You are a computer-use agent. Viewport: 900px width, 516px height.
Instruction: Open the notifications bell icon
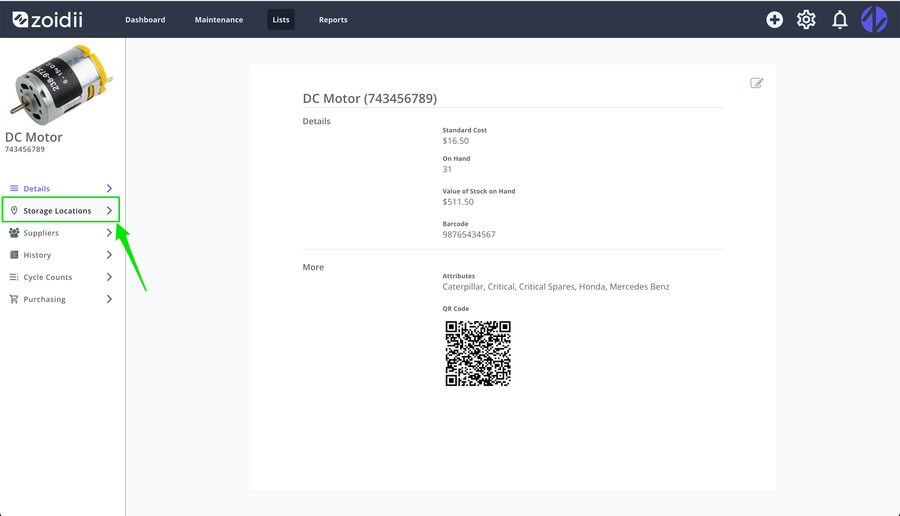pyautogui.click(x=840, y=20)
